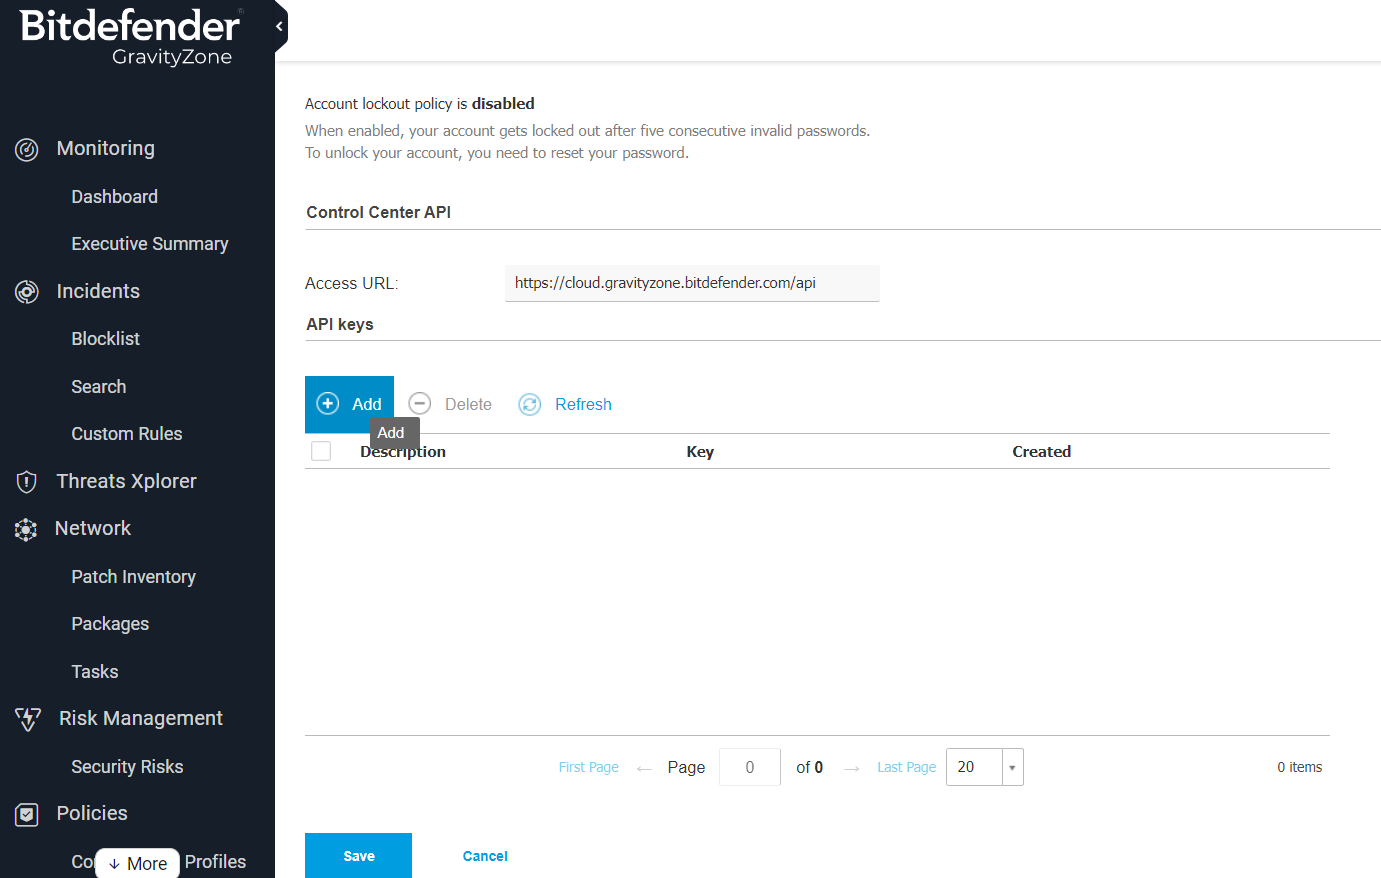Click the page size field showing 20
1381x878 pixels.
coord(974,767)
